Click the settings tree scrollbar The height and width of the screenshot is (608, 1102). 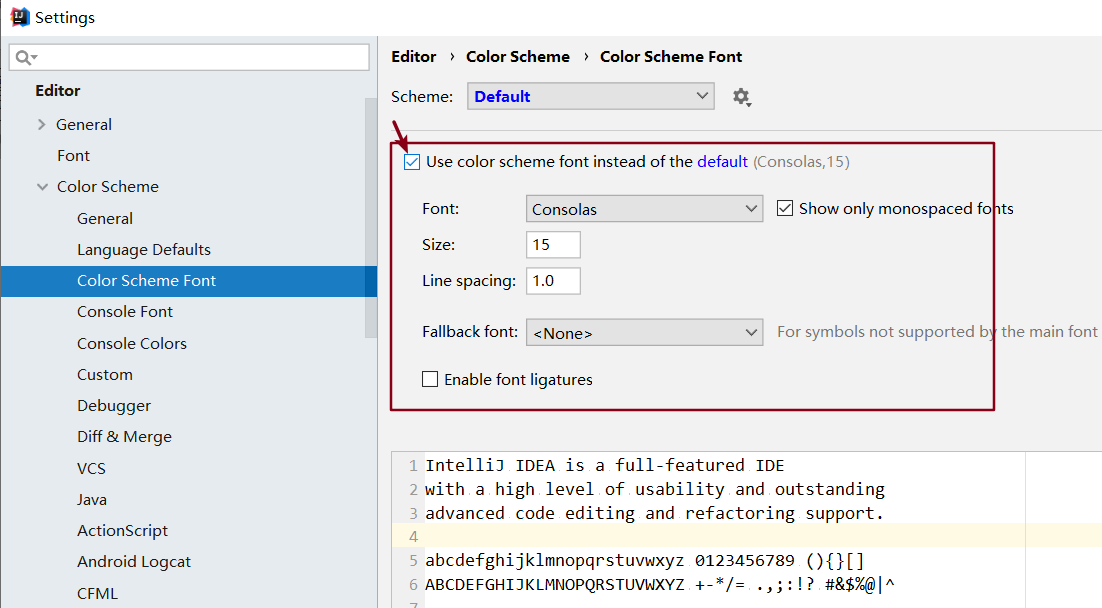(371, 218)
